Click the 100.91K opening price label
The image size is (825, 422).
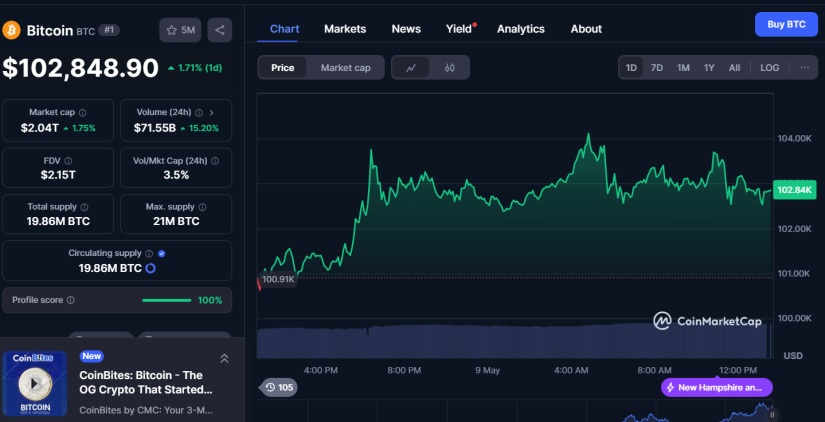(x=278, y=279)
